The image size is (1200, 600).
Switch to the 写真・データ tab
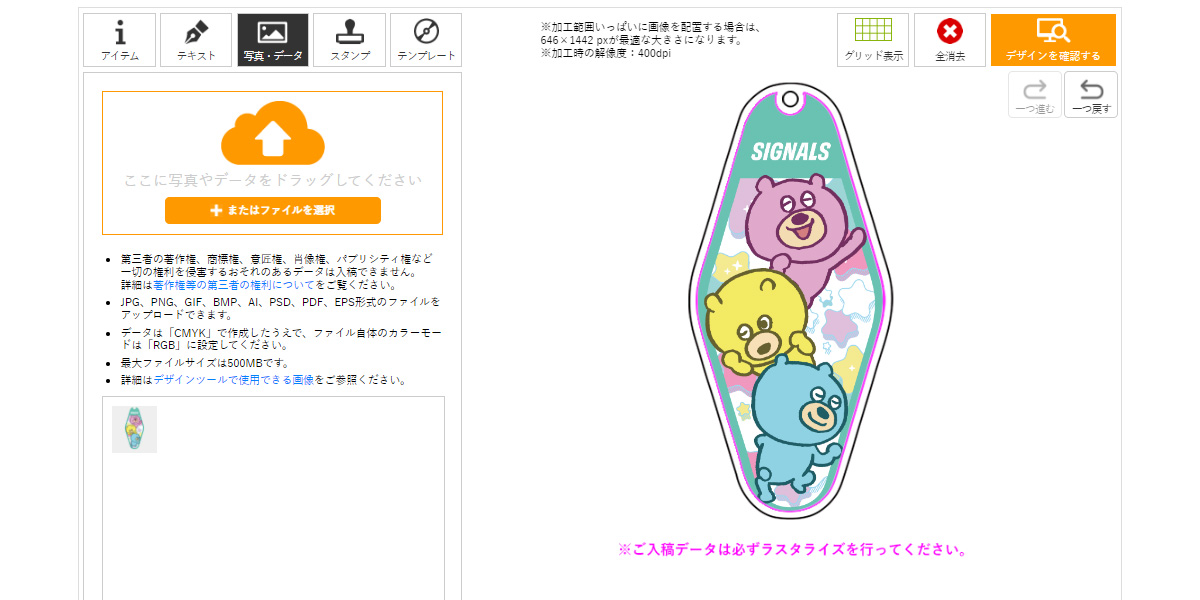[x=274, y=38]
